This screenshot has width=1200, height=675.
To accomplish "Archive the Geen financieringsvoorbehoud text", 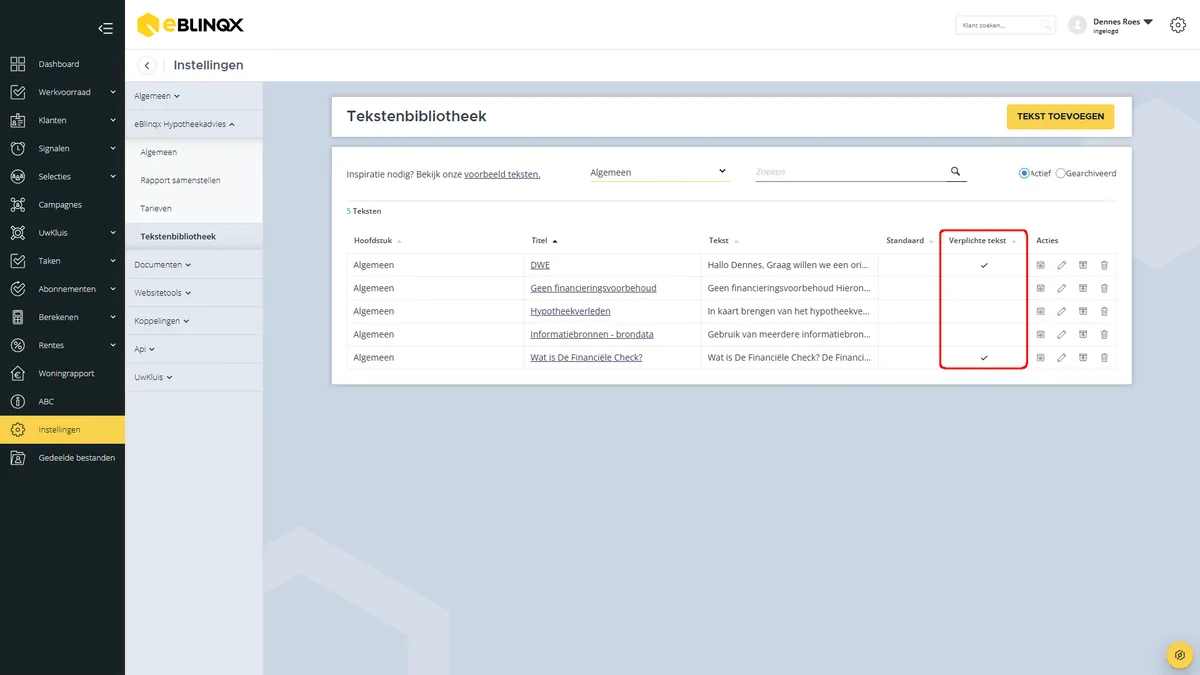I will point(1083,288).
